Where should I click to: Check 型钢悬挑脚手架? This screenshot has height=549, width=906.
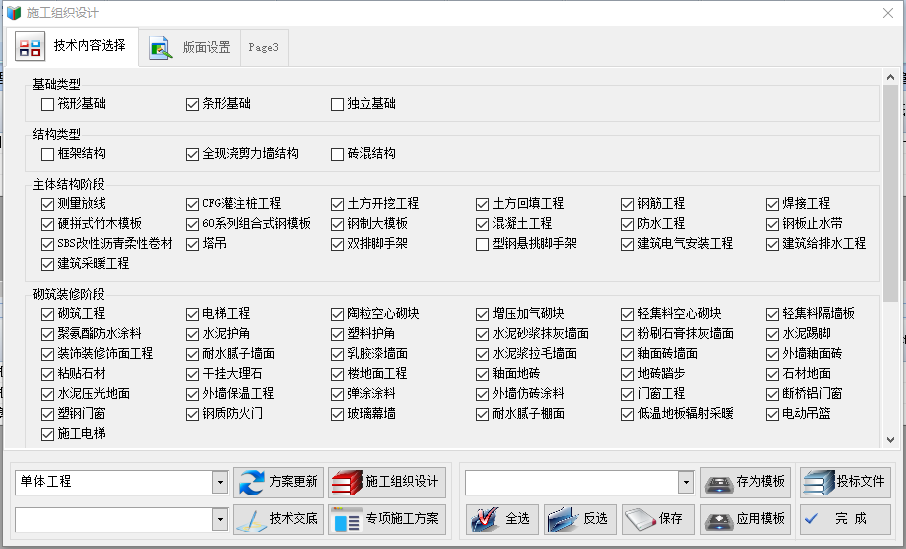pos(482,244)
